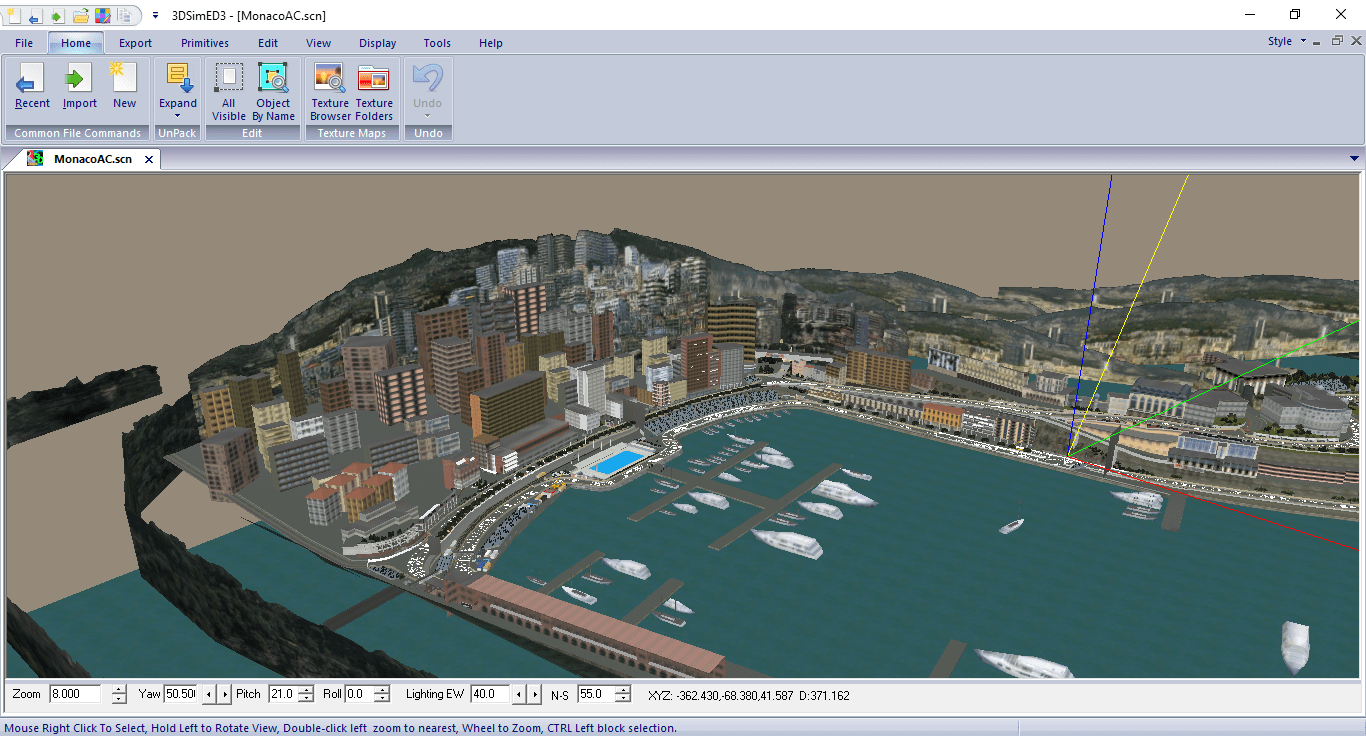Restore the inner document window
Screen dimensions: 1366x736
pyautogui.click(x=1337, y=41)
